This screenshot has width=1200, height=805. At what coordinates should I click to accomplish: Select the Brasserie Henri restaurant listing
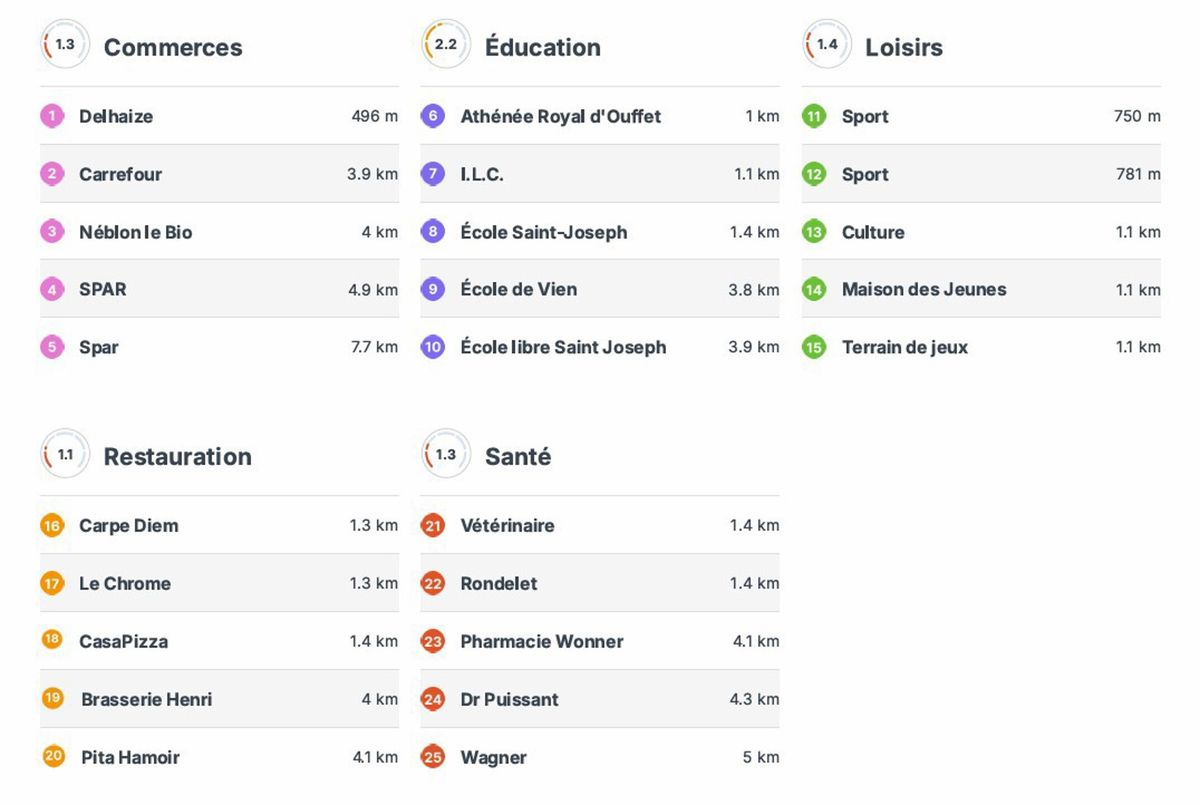pyautogui.click(x=147, y=699)
